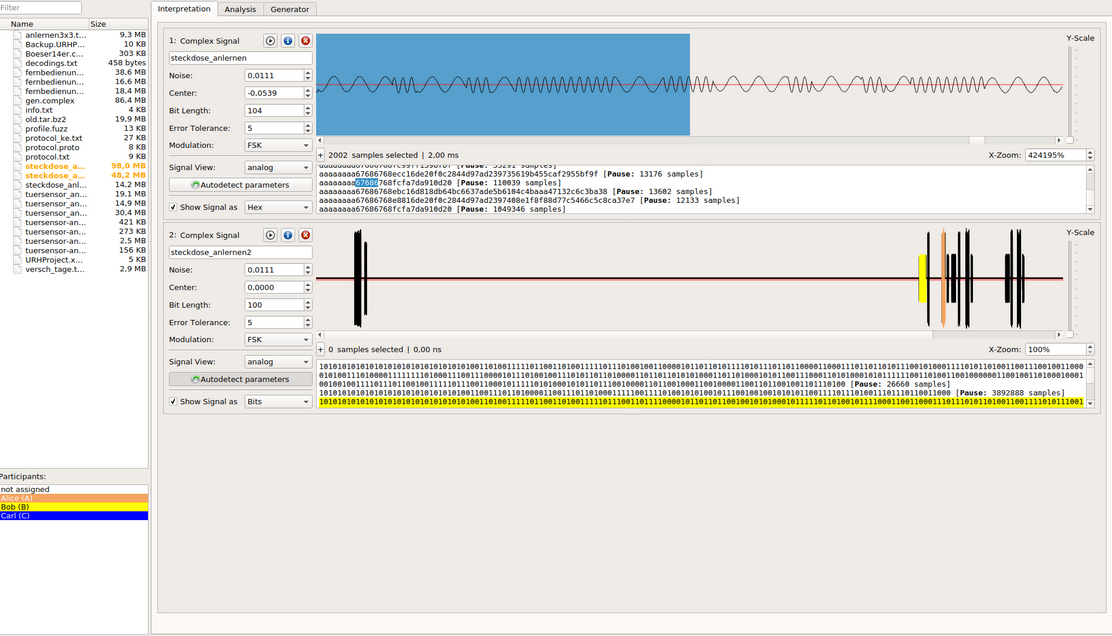This screenshot has height=636, width=1112.
Task: Click horizontal scrollbar under signal 1 waveform
Action: (689, 140)
